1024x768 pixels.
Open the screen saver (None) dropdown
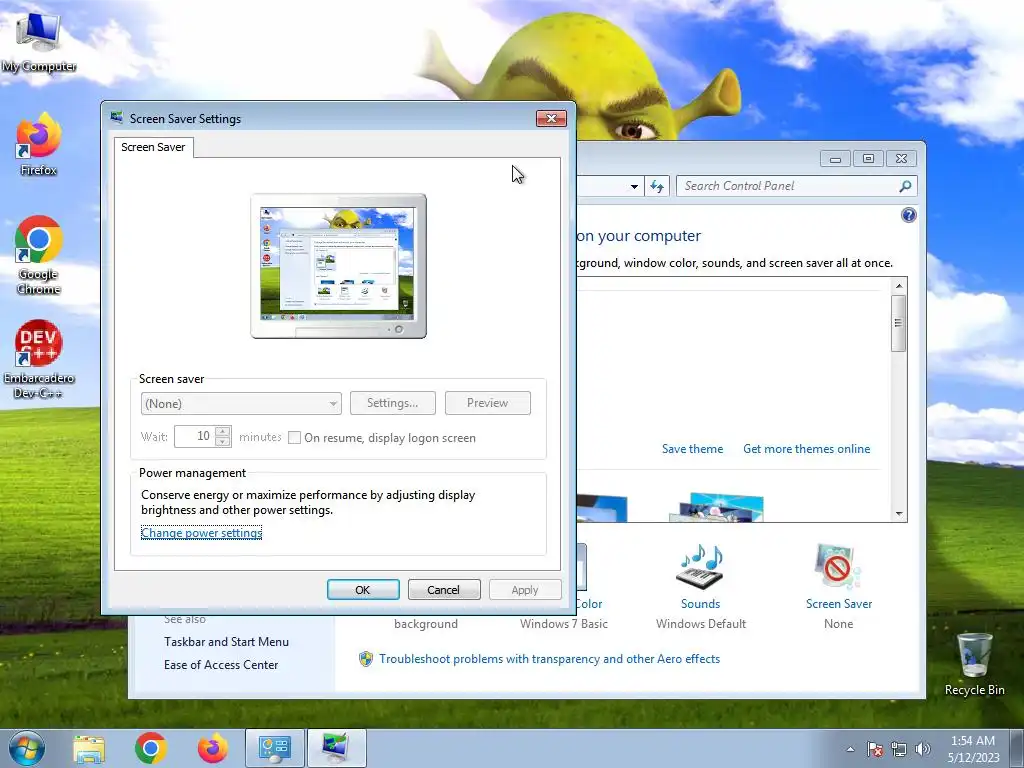[x=241, y=404]
